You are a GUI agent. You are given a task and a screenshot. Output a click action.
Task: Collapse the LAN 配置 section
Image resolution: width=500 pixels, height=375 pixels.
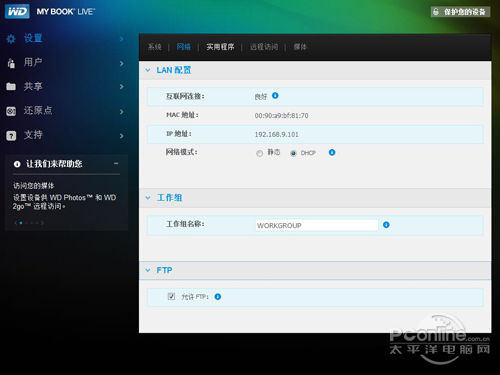point(148,70)
